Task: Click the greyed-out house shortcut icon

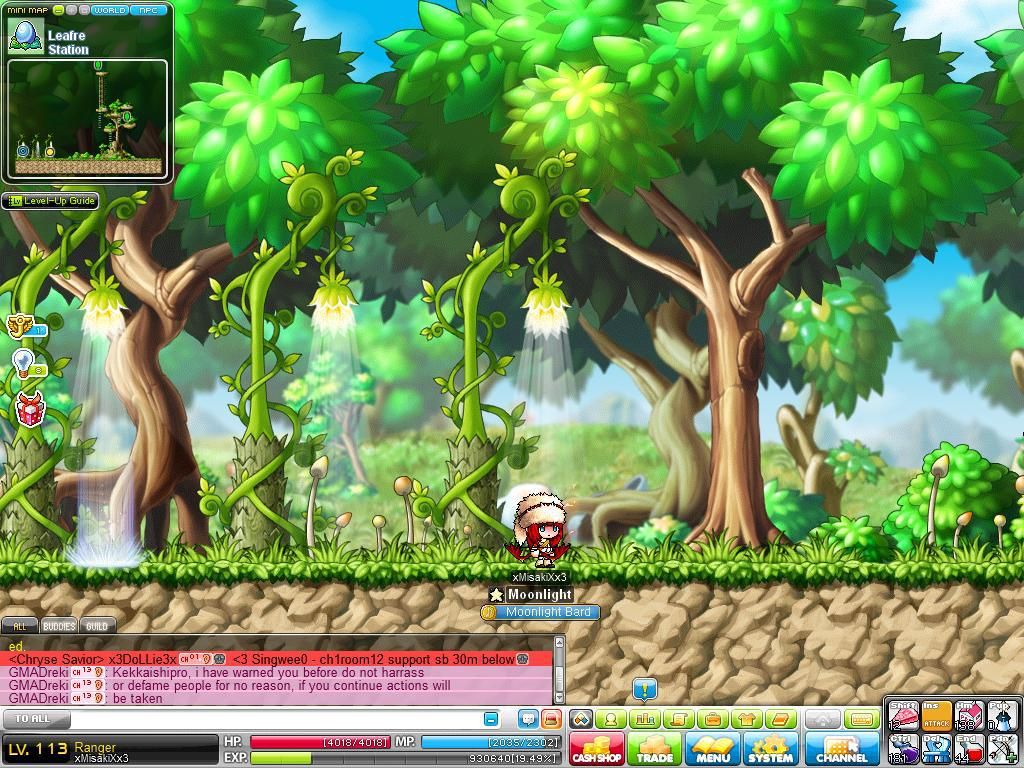Action: point(823,719)
